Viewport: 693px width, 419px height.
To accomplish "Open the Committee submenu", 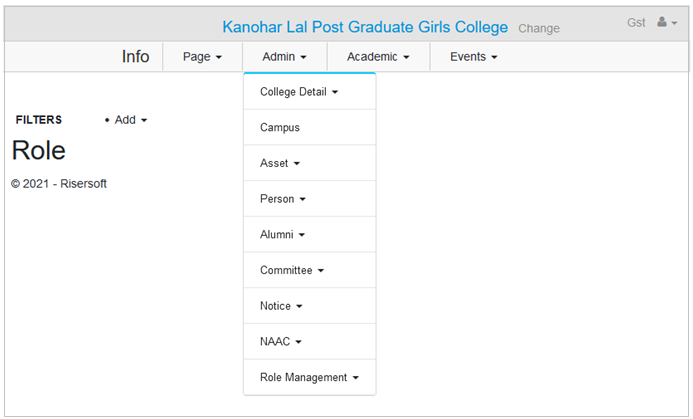I will coord(309,270).
